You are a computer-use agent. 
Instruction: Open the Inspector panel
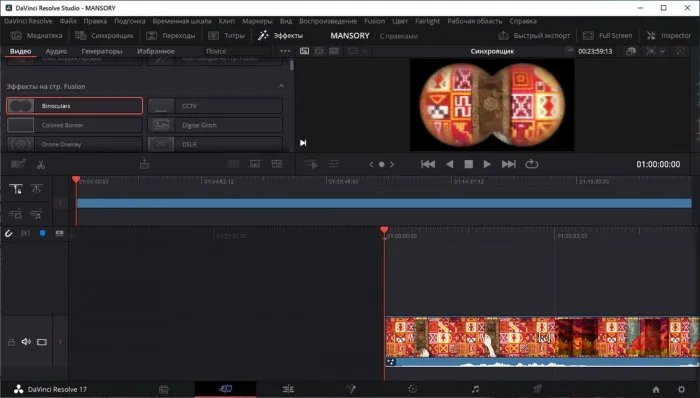click(x=669, y=36)
